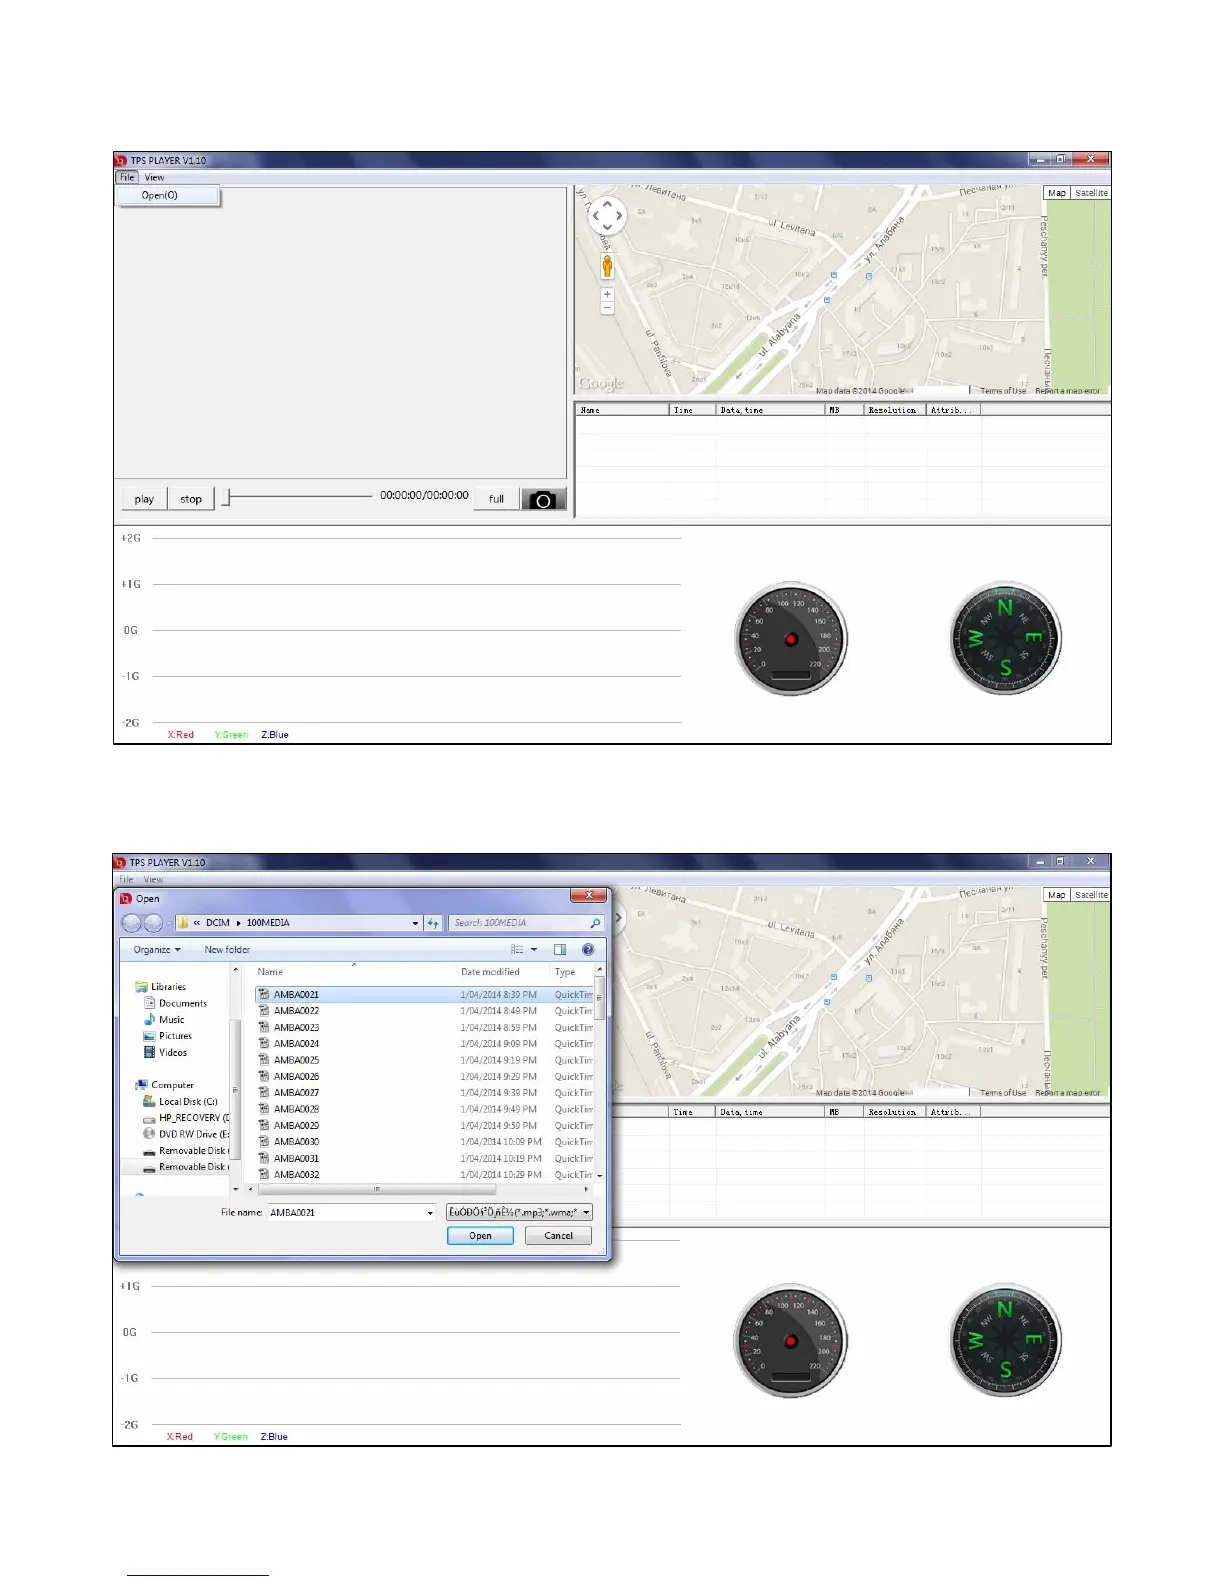Click Open in the file dialog
The height and width of the screenshot is (1584, 1224).
[x=480, y=1236]
